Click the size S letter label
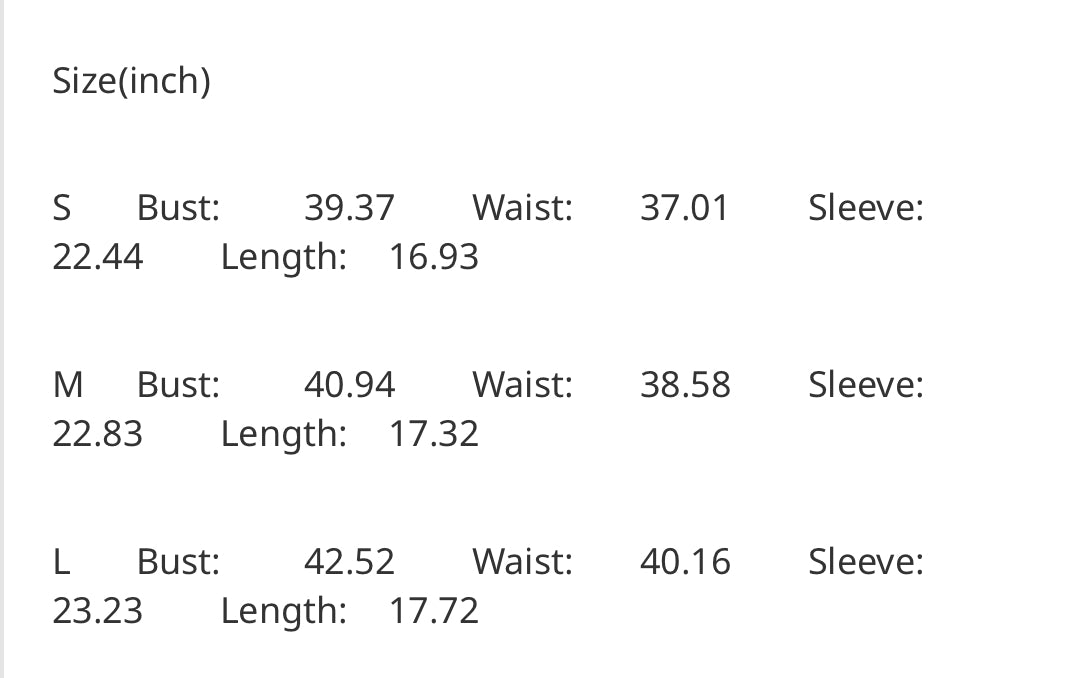This screenshot has width=1065, height=678. coord(62,208)
